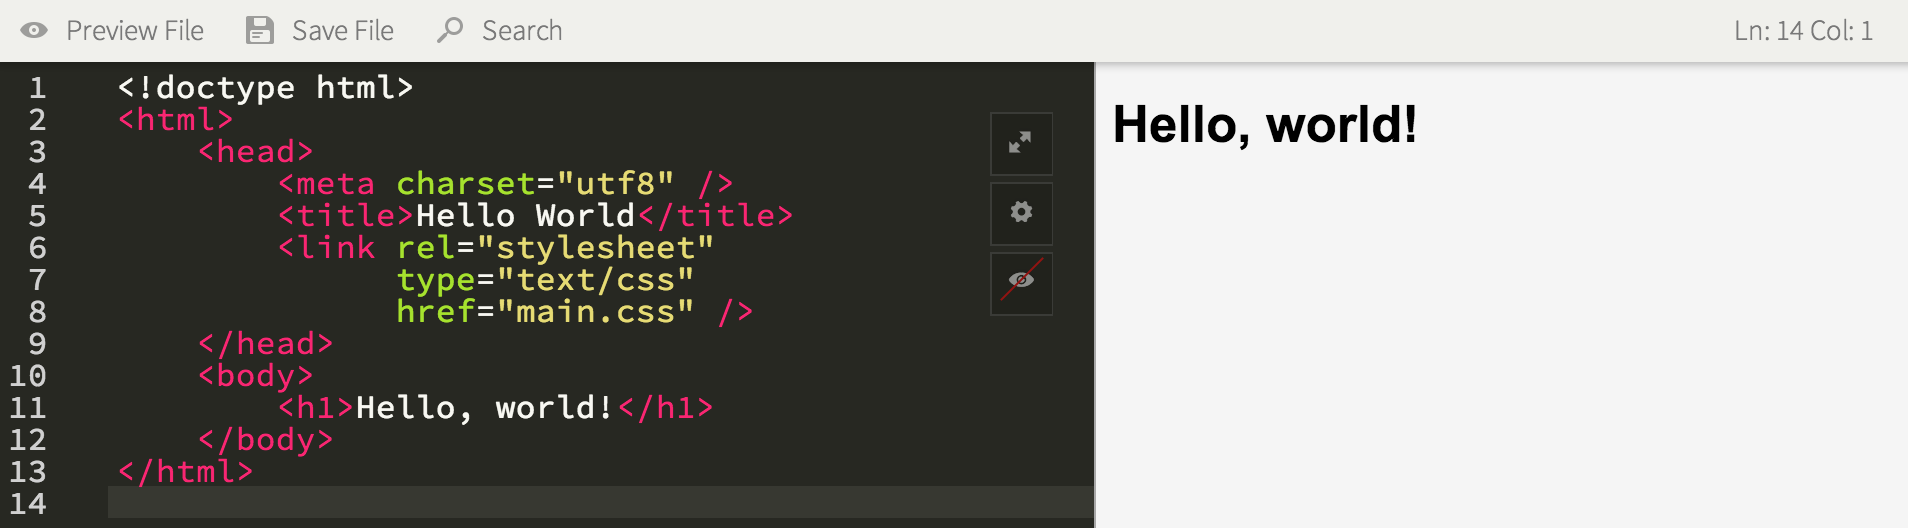
Task: Click the opening <html> tag
Action: [175, 120]
